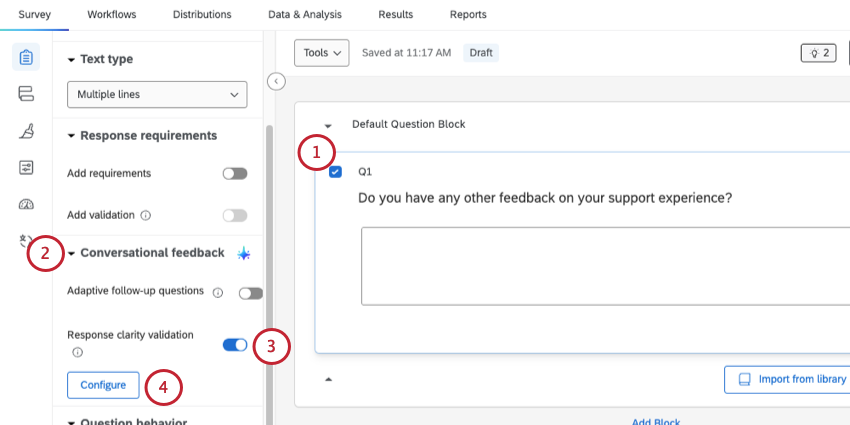The width and height of the screenshot is (850, 425).
Task: Switch to the Data & Analysis tab
Action: pos(305,15)
